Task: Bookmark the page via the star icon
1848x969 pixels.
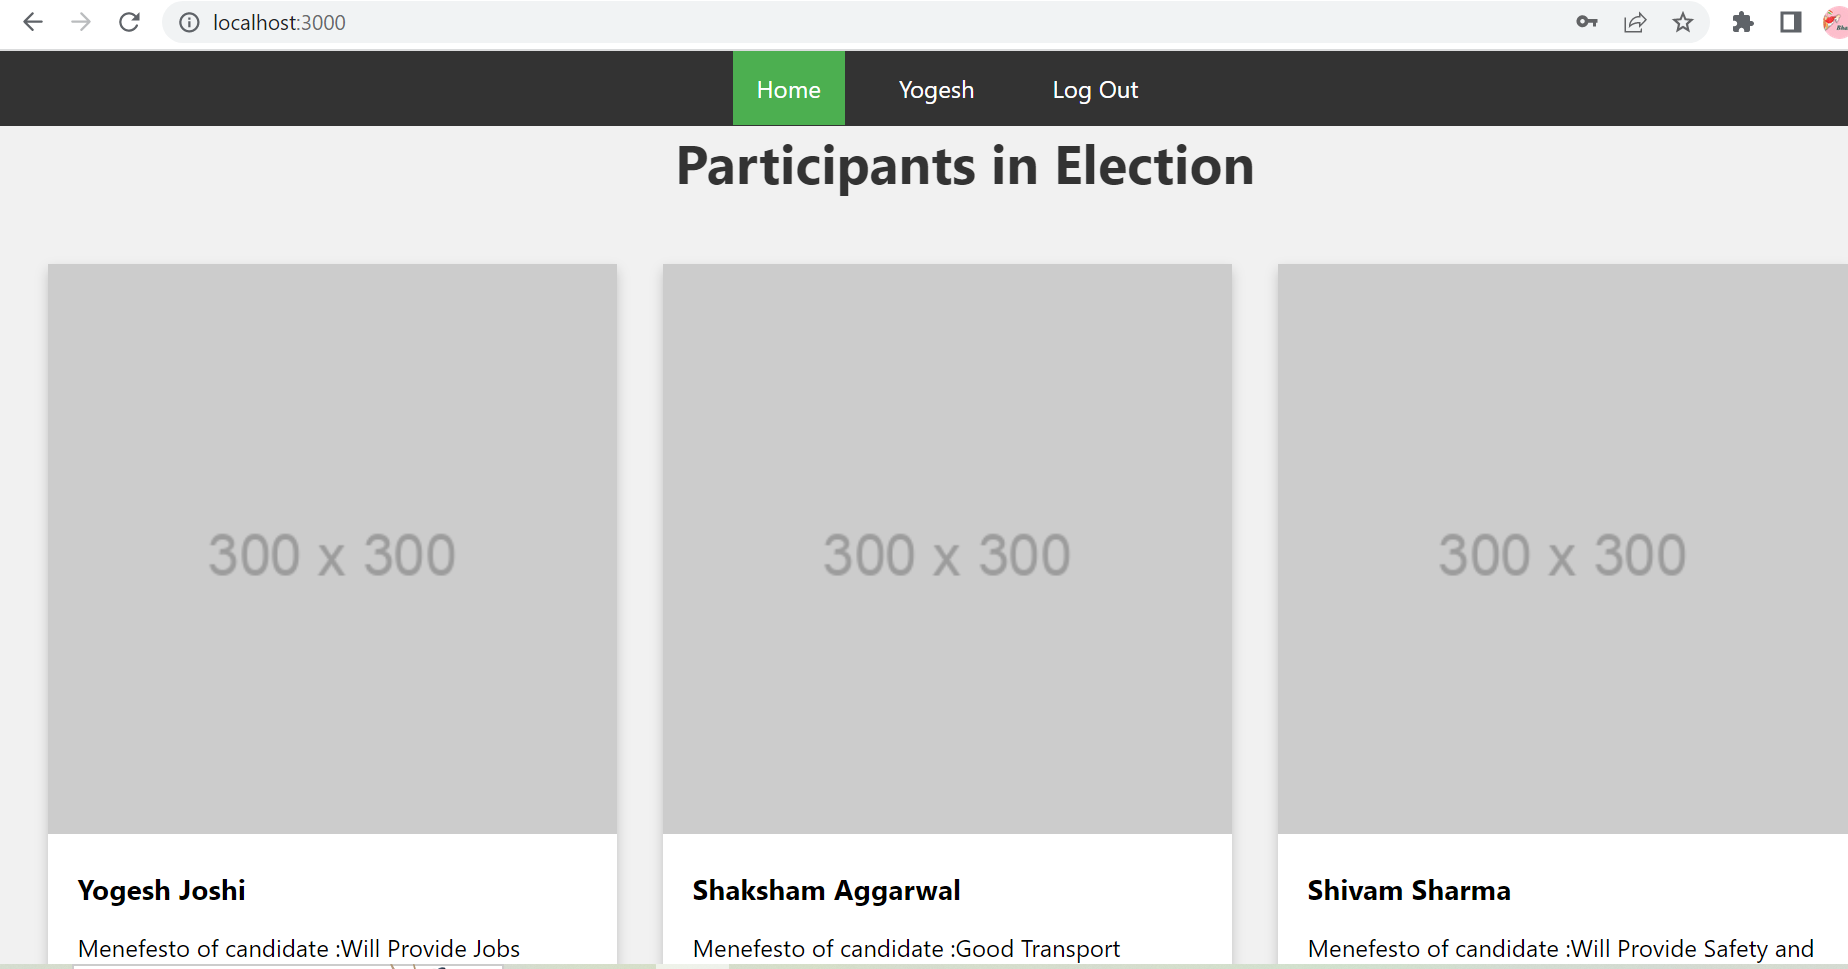Action: point(1684,22)
